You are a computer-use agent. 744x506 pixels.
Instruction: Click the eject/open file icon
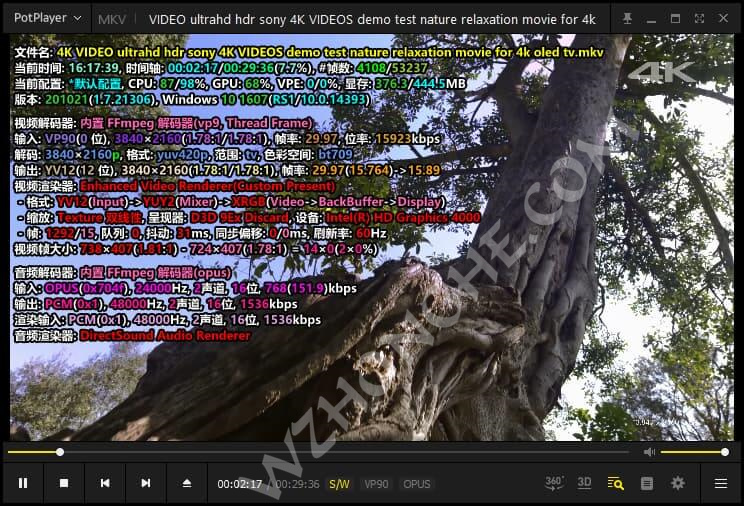tap(186, 484)
